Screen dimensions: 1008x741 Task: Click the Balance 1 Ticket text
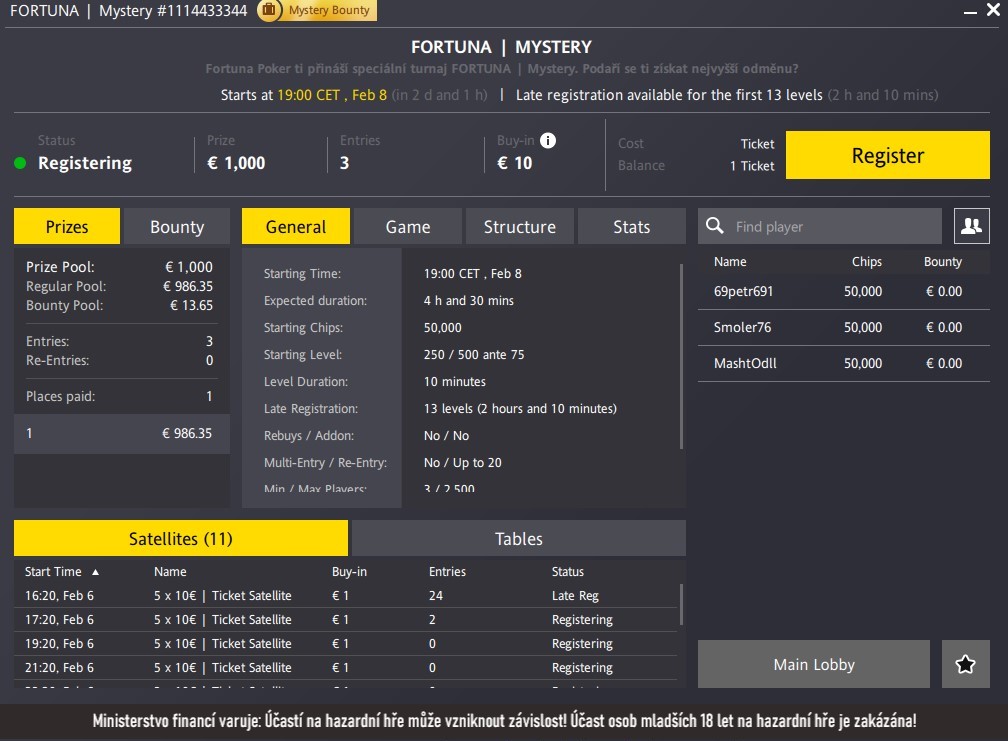pyautogui.click(x=752, y=166)
